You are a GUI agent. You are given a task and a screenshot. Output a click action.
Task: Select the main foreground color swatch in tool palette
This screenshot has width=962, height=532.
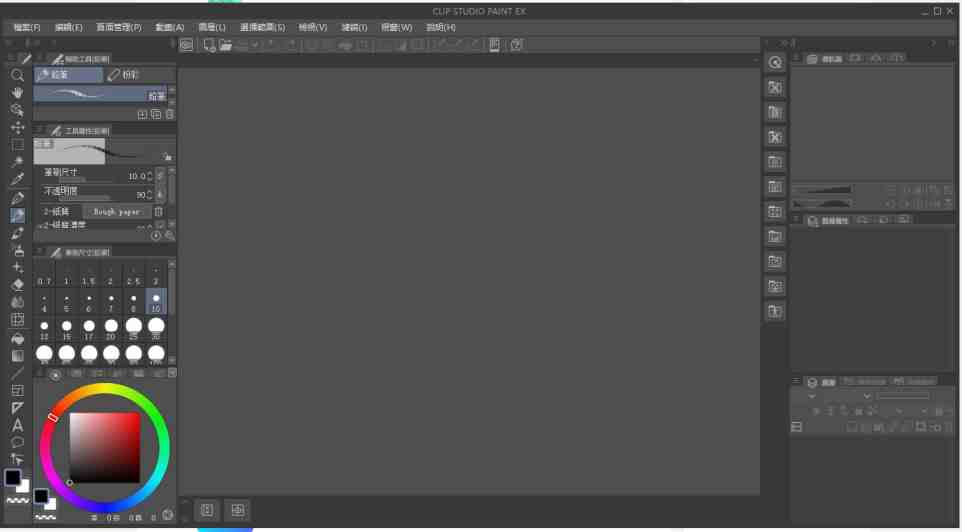coord(12,478)
